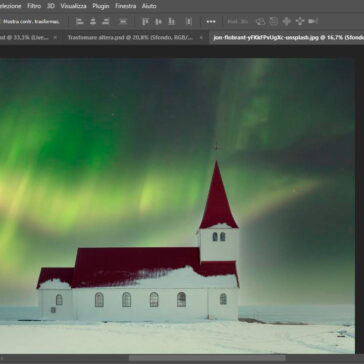Select the 3D video camera icon
The image size is (364, 364).
(313, 22)
